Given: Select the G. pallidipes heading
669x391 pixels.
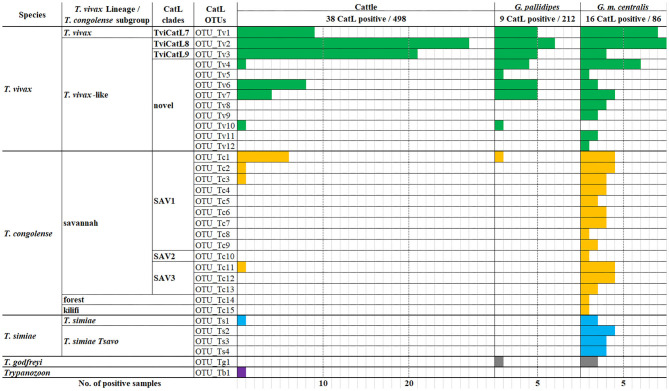Looking at the screenshot, I should click(537, 7).
